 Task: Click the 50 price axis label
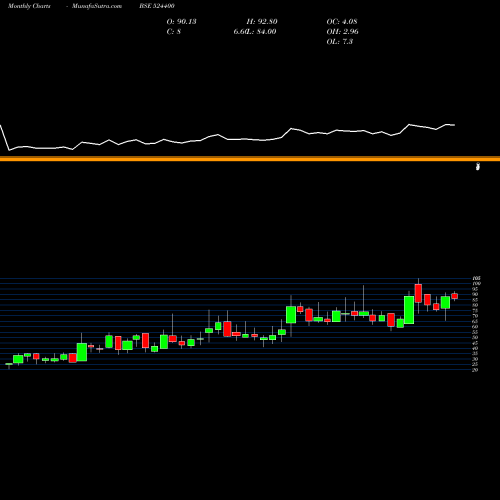[476, 337]
